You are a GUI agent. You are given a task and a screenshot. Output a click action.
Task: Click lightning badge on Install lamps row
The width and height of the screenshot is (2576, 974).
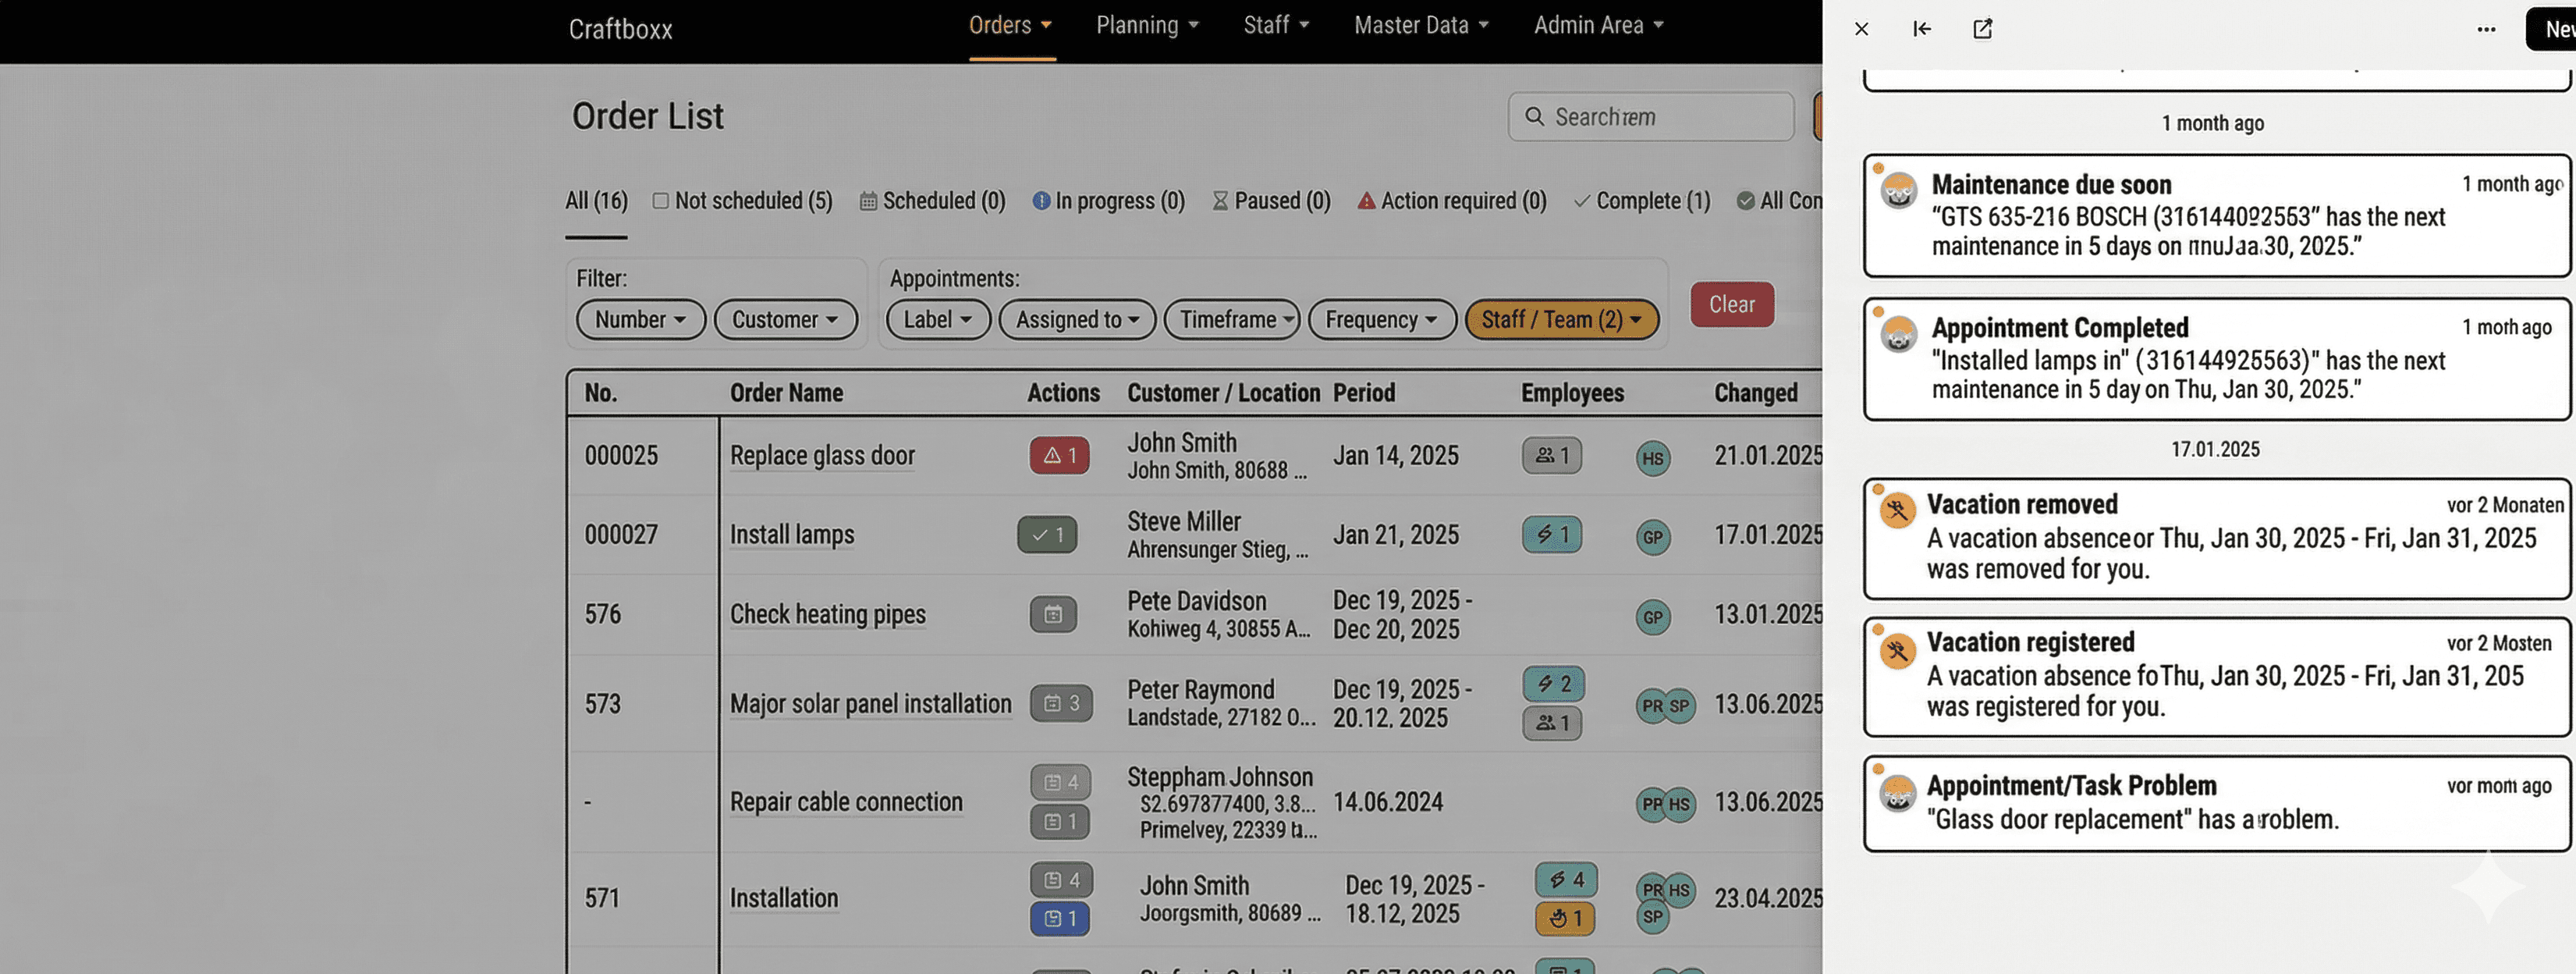[x=1551, y=535]
